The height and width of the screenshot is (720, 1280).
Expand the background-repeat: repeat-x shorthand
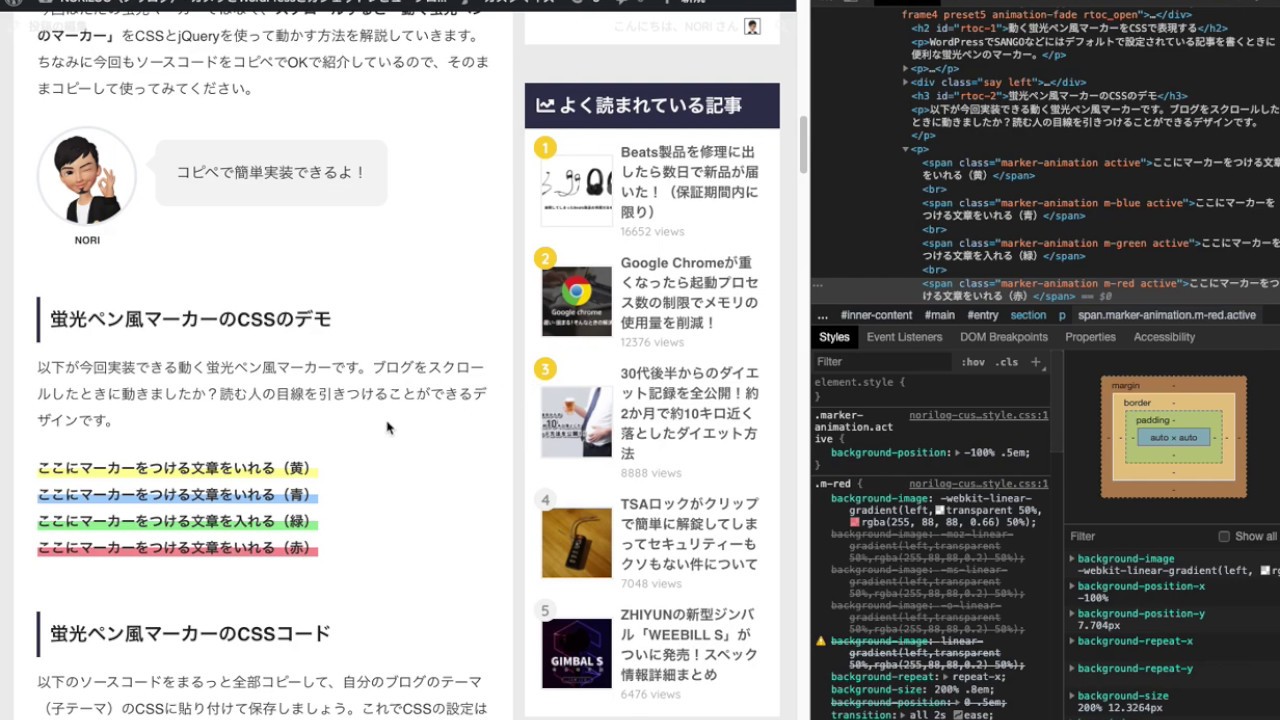click(x=948, y=677)
